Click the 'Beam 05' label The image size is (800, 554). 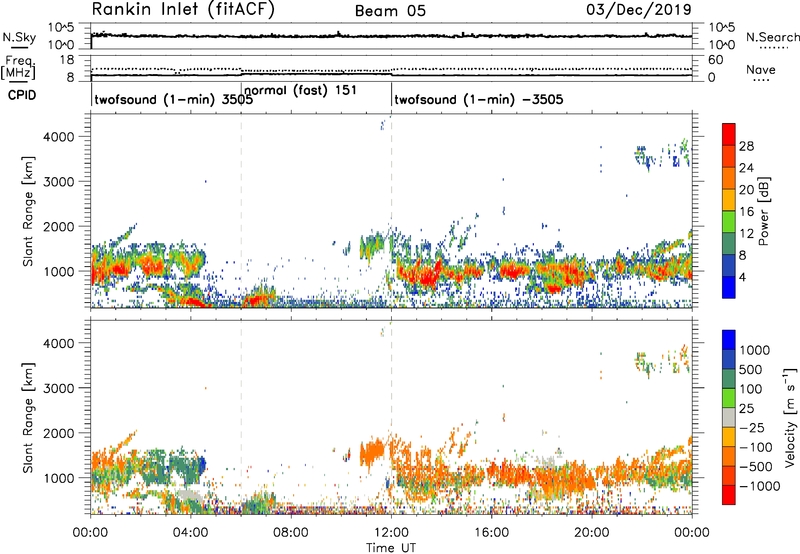[390, 11]
